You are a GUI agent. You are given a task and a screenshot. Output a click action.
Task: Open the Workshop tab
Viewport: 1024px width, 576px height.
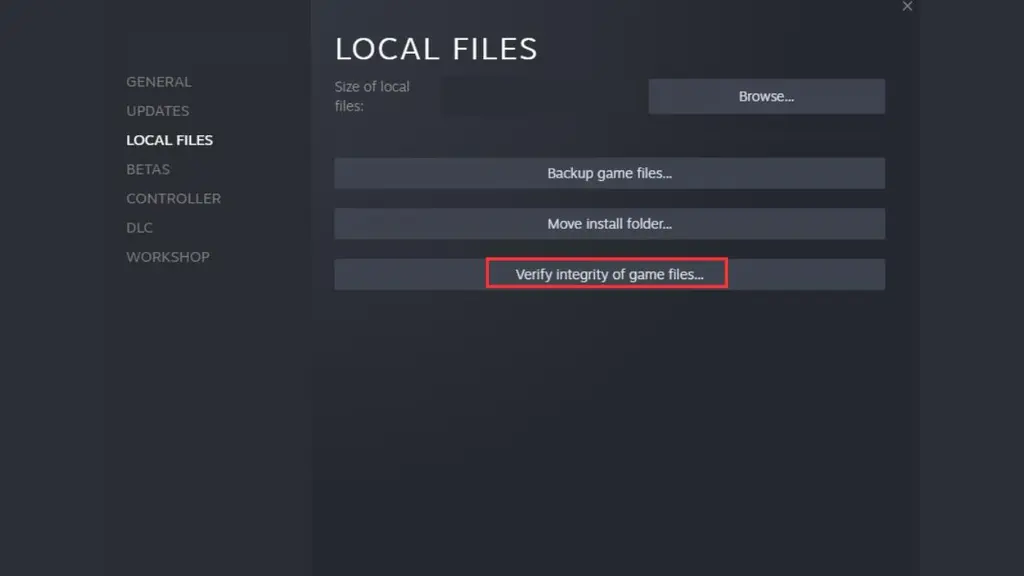168,257
